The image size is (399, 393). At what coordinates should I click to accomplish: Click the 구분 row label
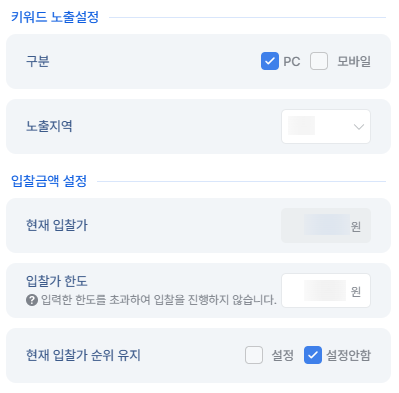point(38,61)
